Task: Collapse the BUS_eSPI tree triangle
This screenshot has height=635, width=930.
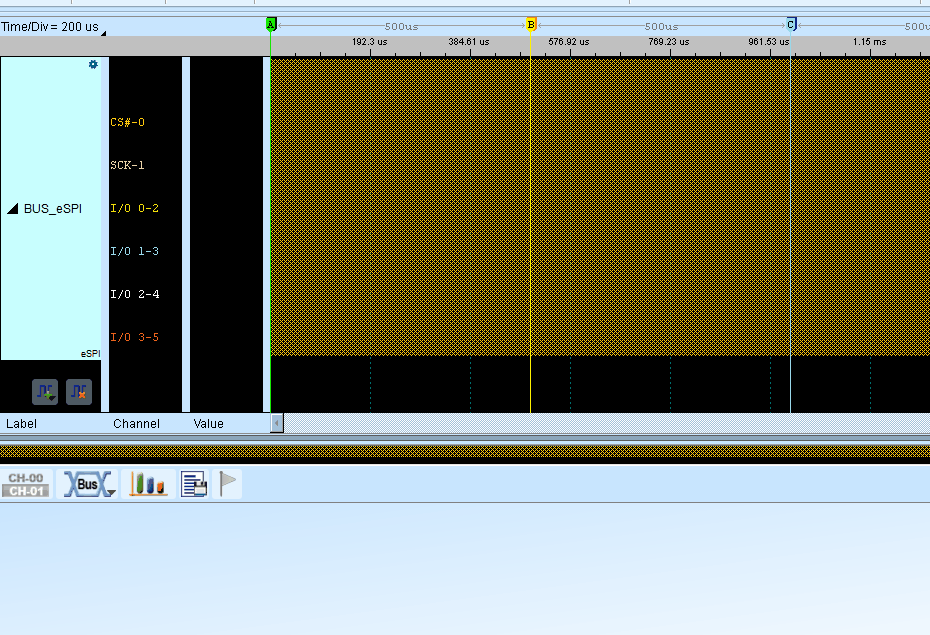Action: (13, 209)
